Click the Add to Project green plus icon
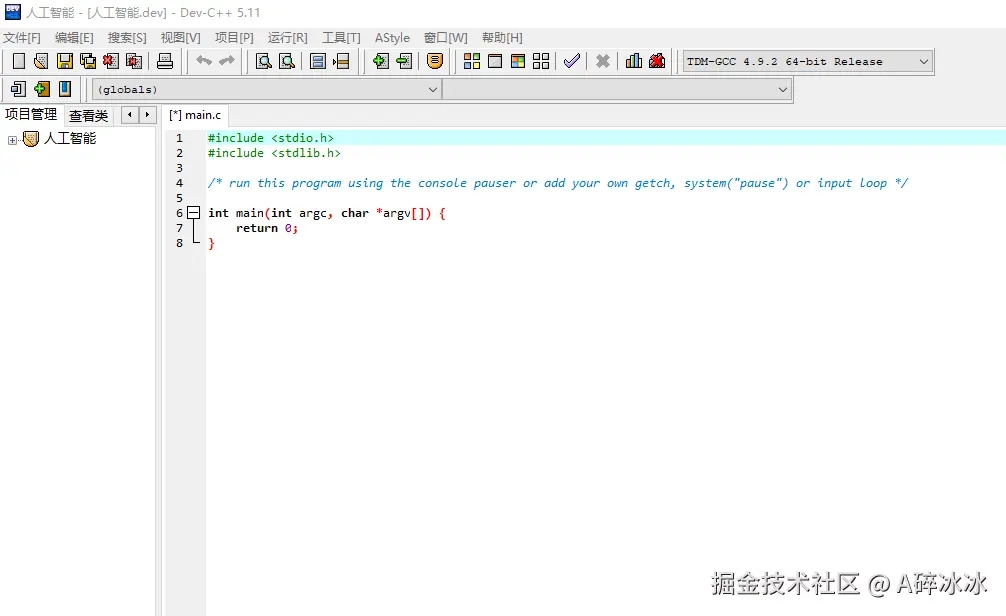 (380, 61)
